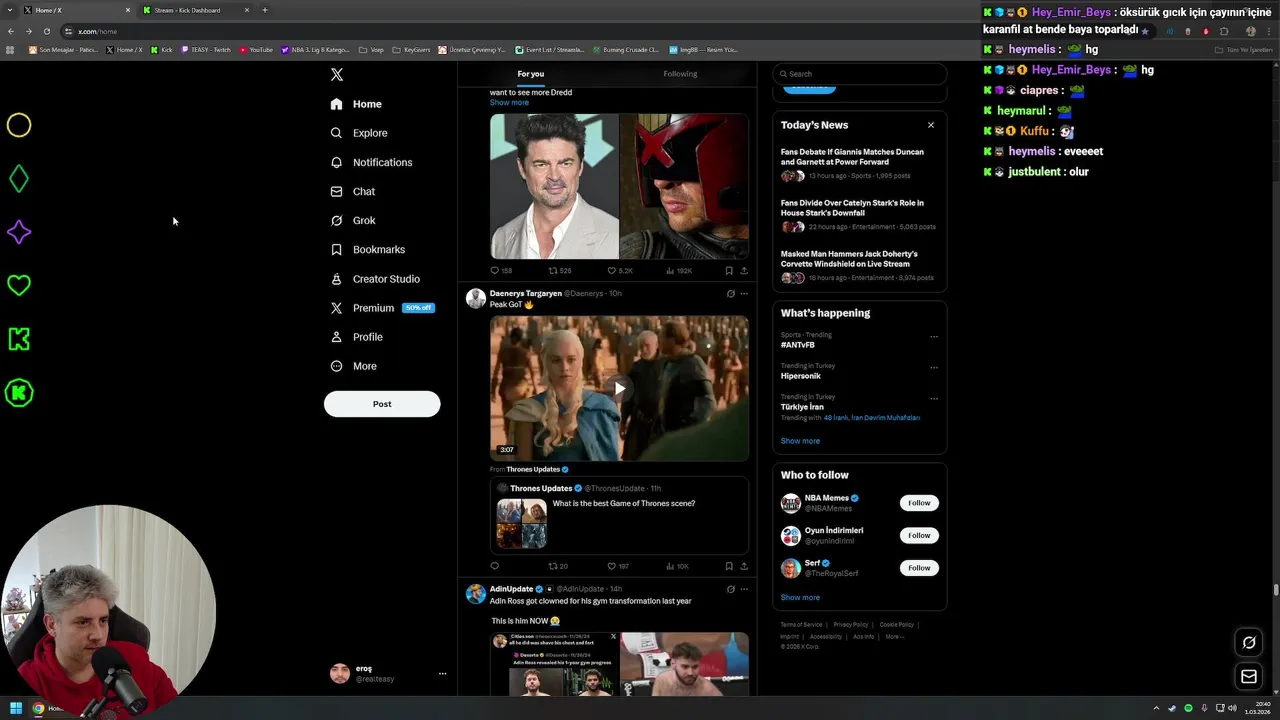Open the floating Grok button
The height and width of the screenshot is (720, 1280).
click(1249, 643)
